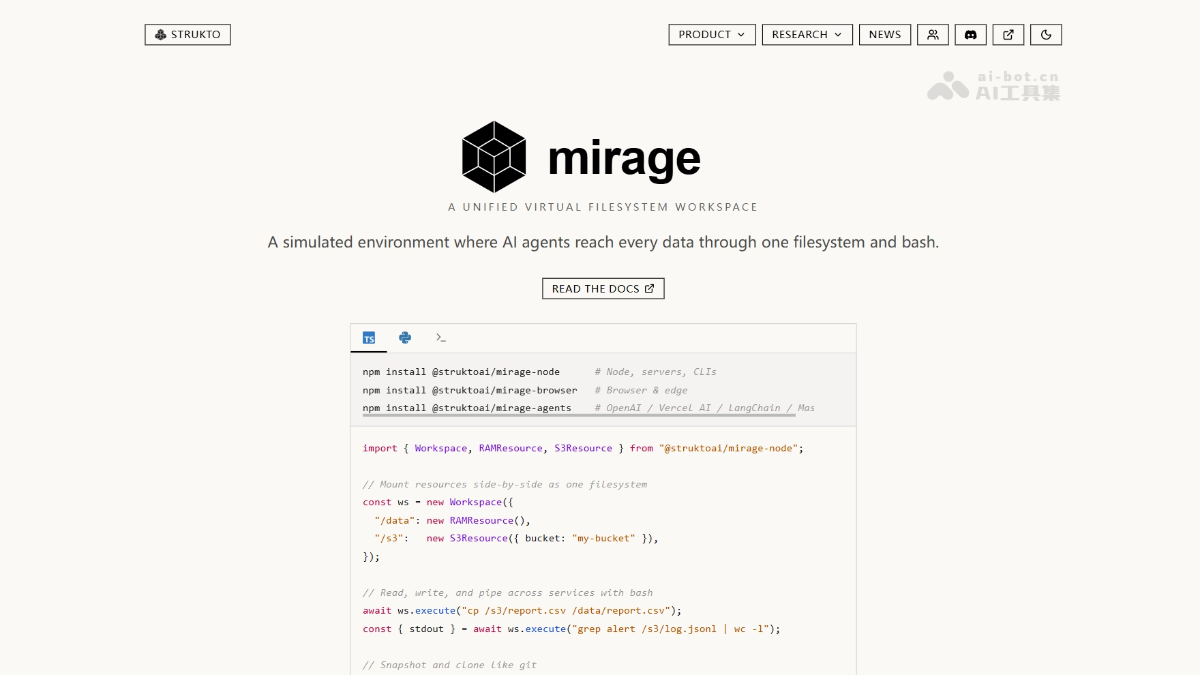
Task: Click the horizontal scrollbar under install commands
Action: point(581,413)
